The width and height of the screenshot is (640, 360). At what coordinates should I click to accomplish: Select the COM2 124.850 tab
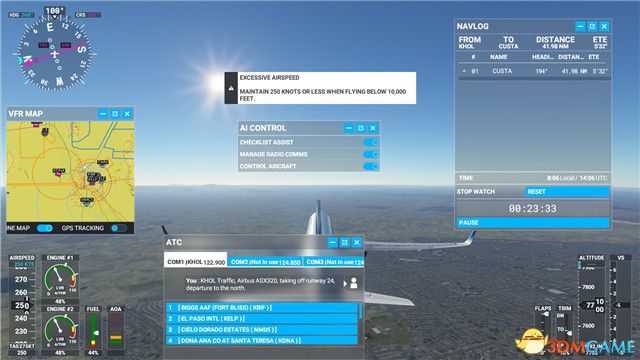pos(265,262)
